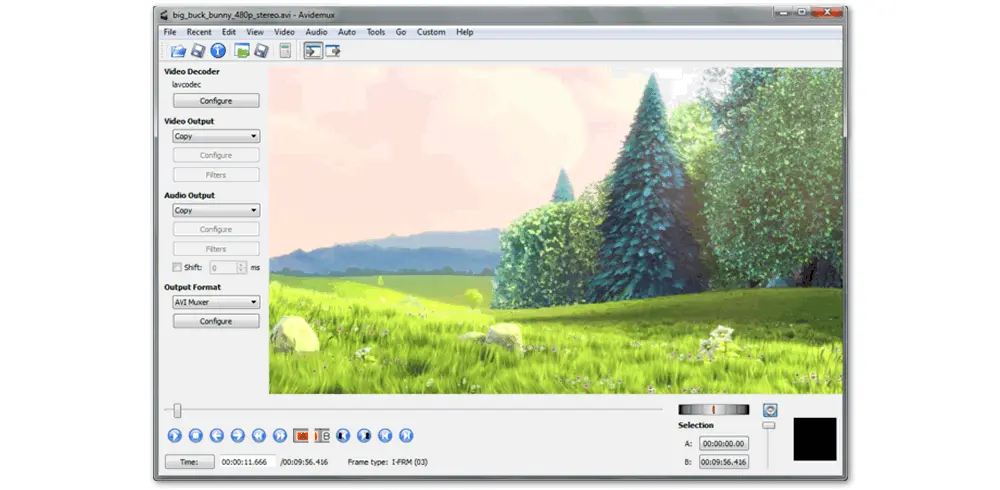Viewport: 1000px width, 490px height.
Task: Start playback with the Play button
Action: (175, 436)
